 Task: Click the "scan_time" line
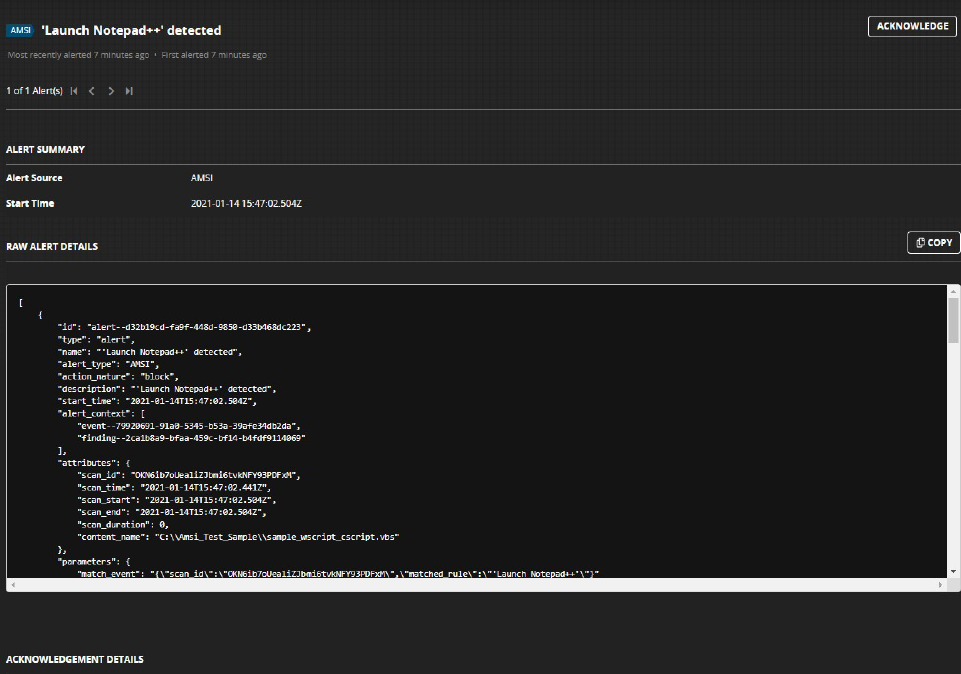(x=174, y=488)
